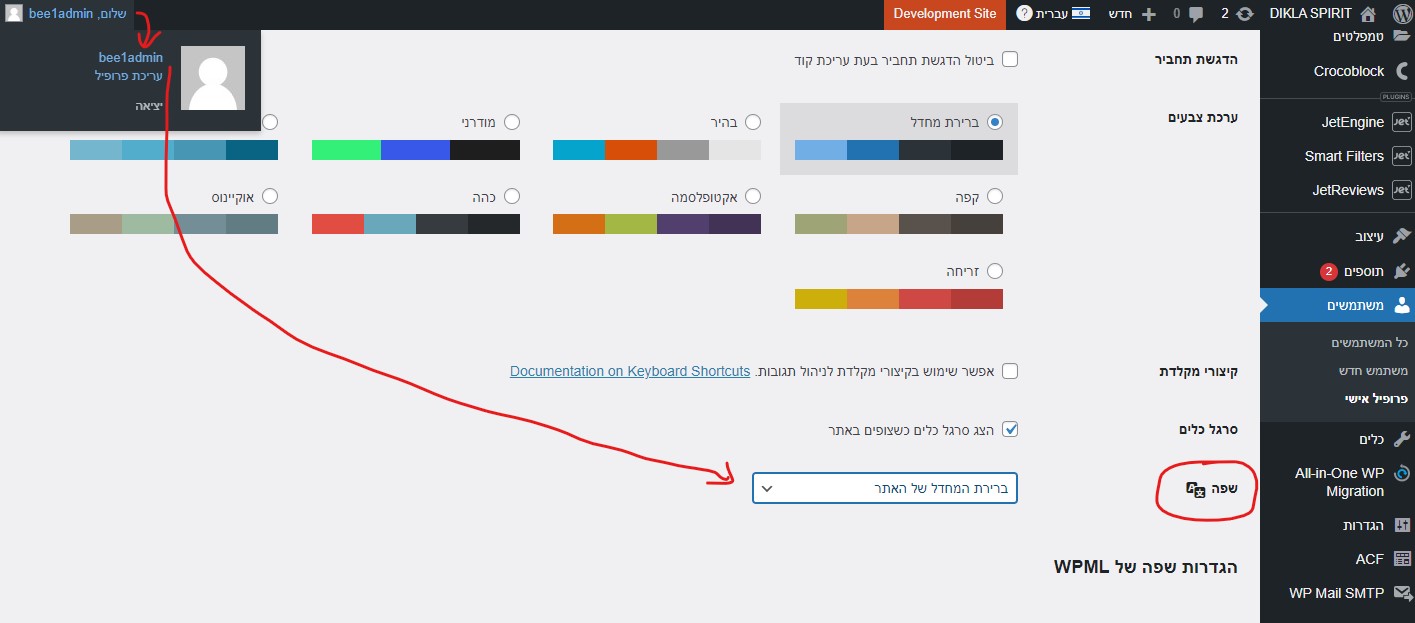Click the small avatar in the admin bar
Screen dimensions: 1415x623
[14, 14]
